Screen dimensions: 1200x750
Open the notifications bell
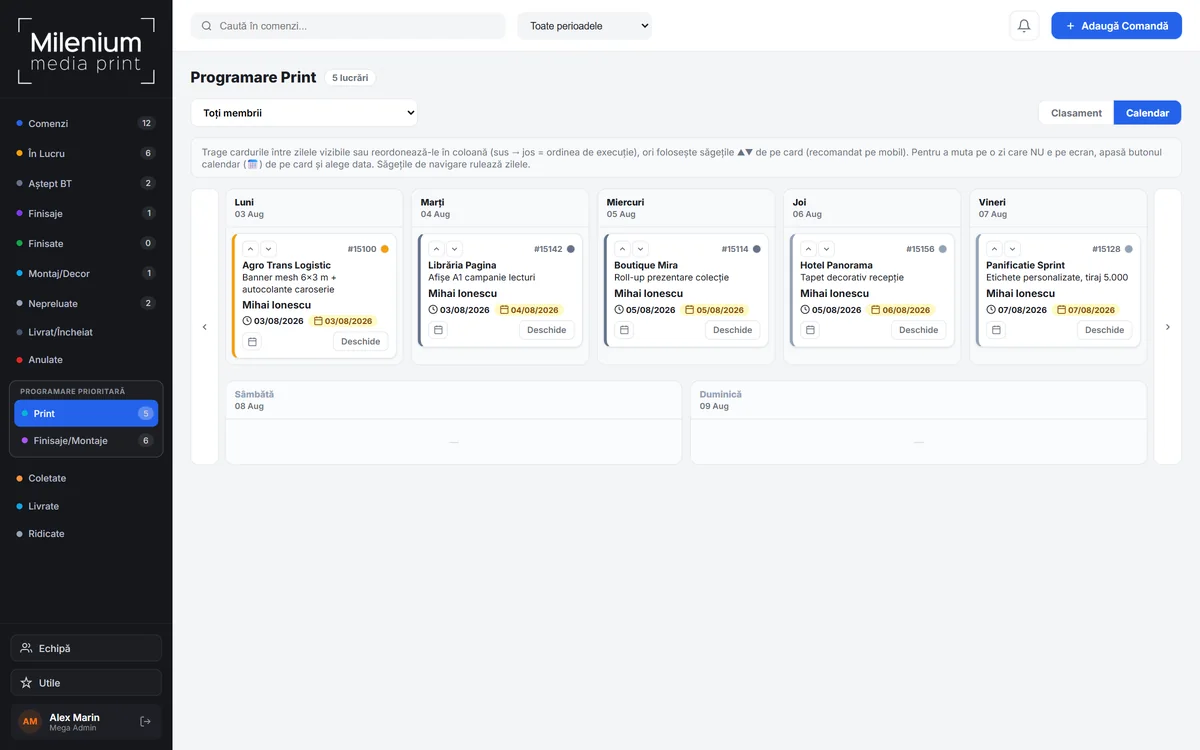(1024, 26)
